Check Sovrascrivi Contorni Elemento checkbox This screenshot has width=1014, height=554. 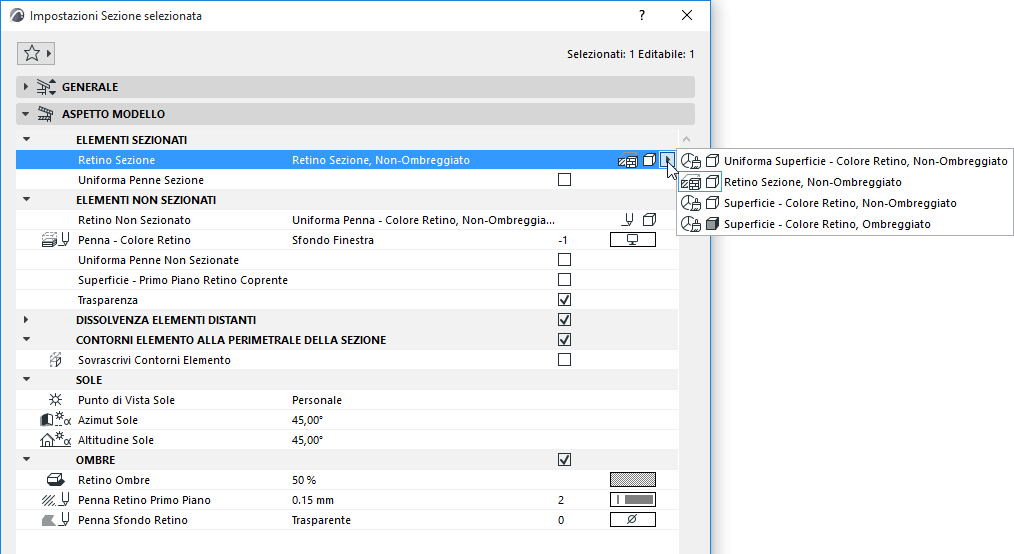(565, 360)
